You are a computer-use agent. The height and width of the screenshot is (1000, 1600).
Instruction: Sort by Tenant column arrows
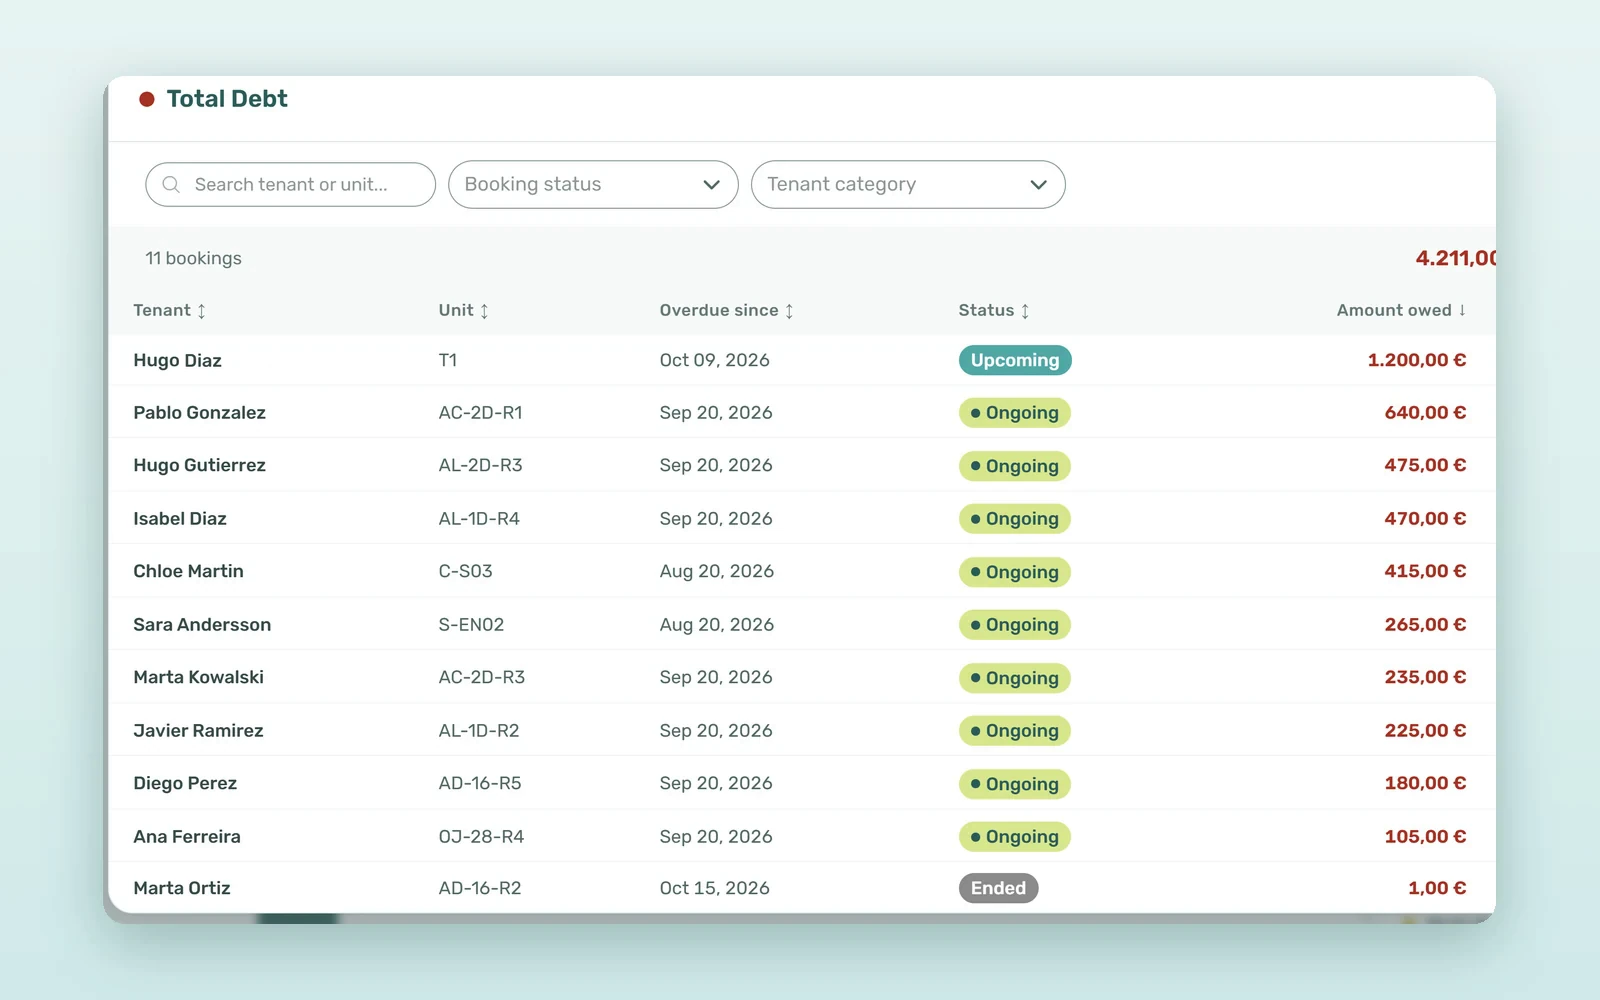(201, 311)
